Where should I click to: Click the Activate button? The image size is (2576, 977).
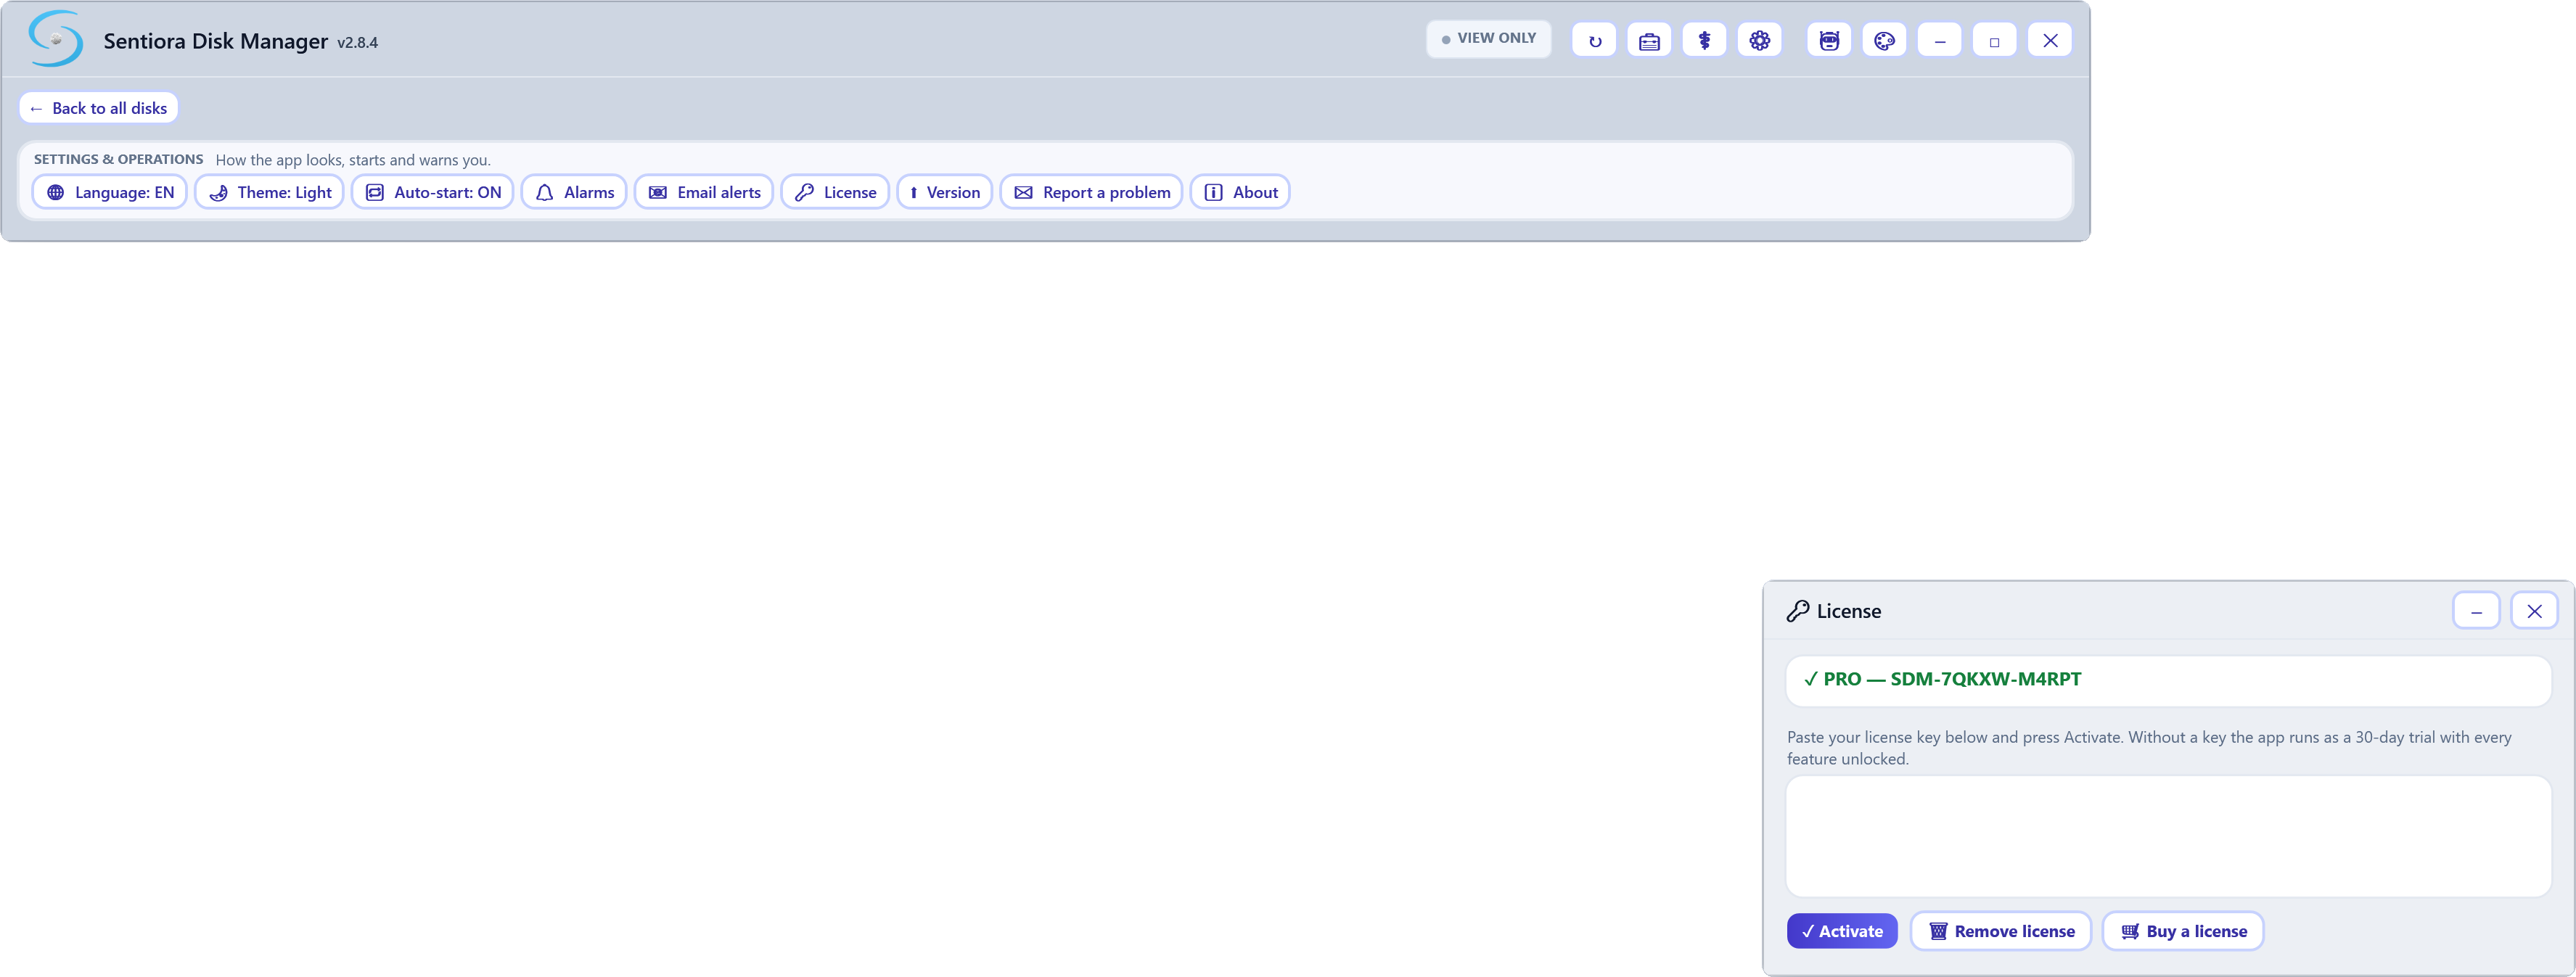(1842, 931)
